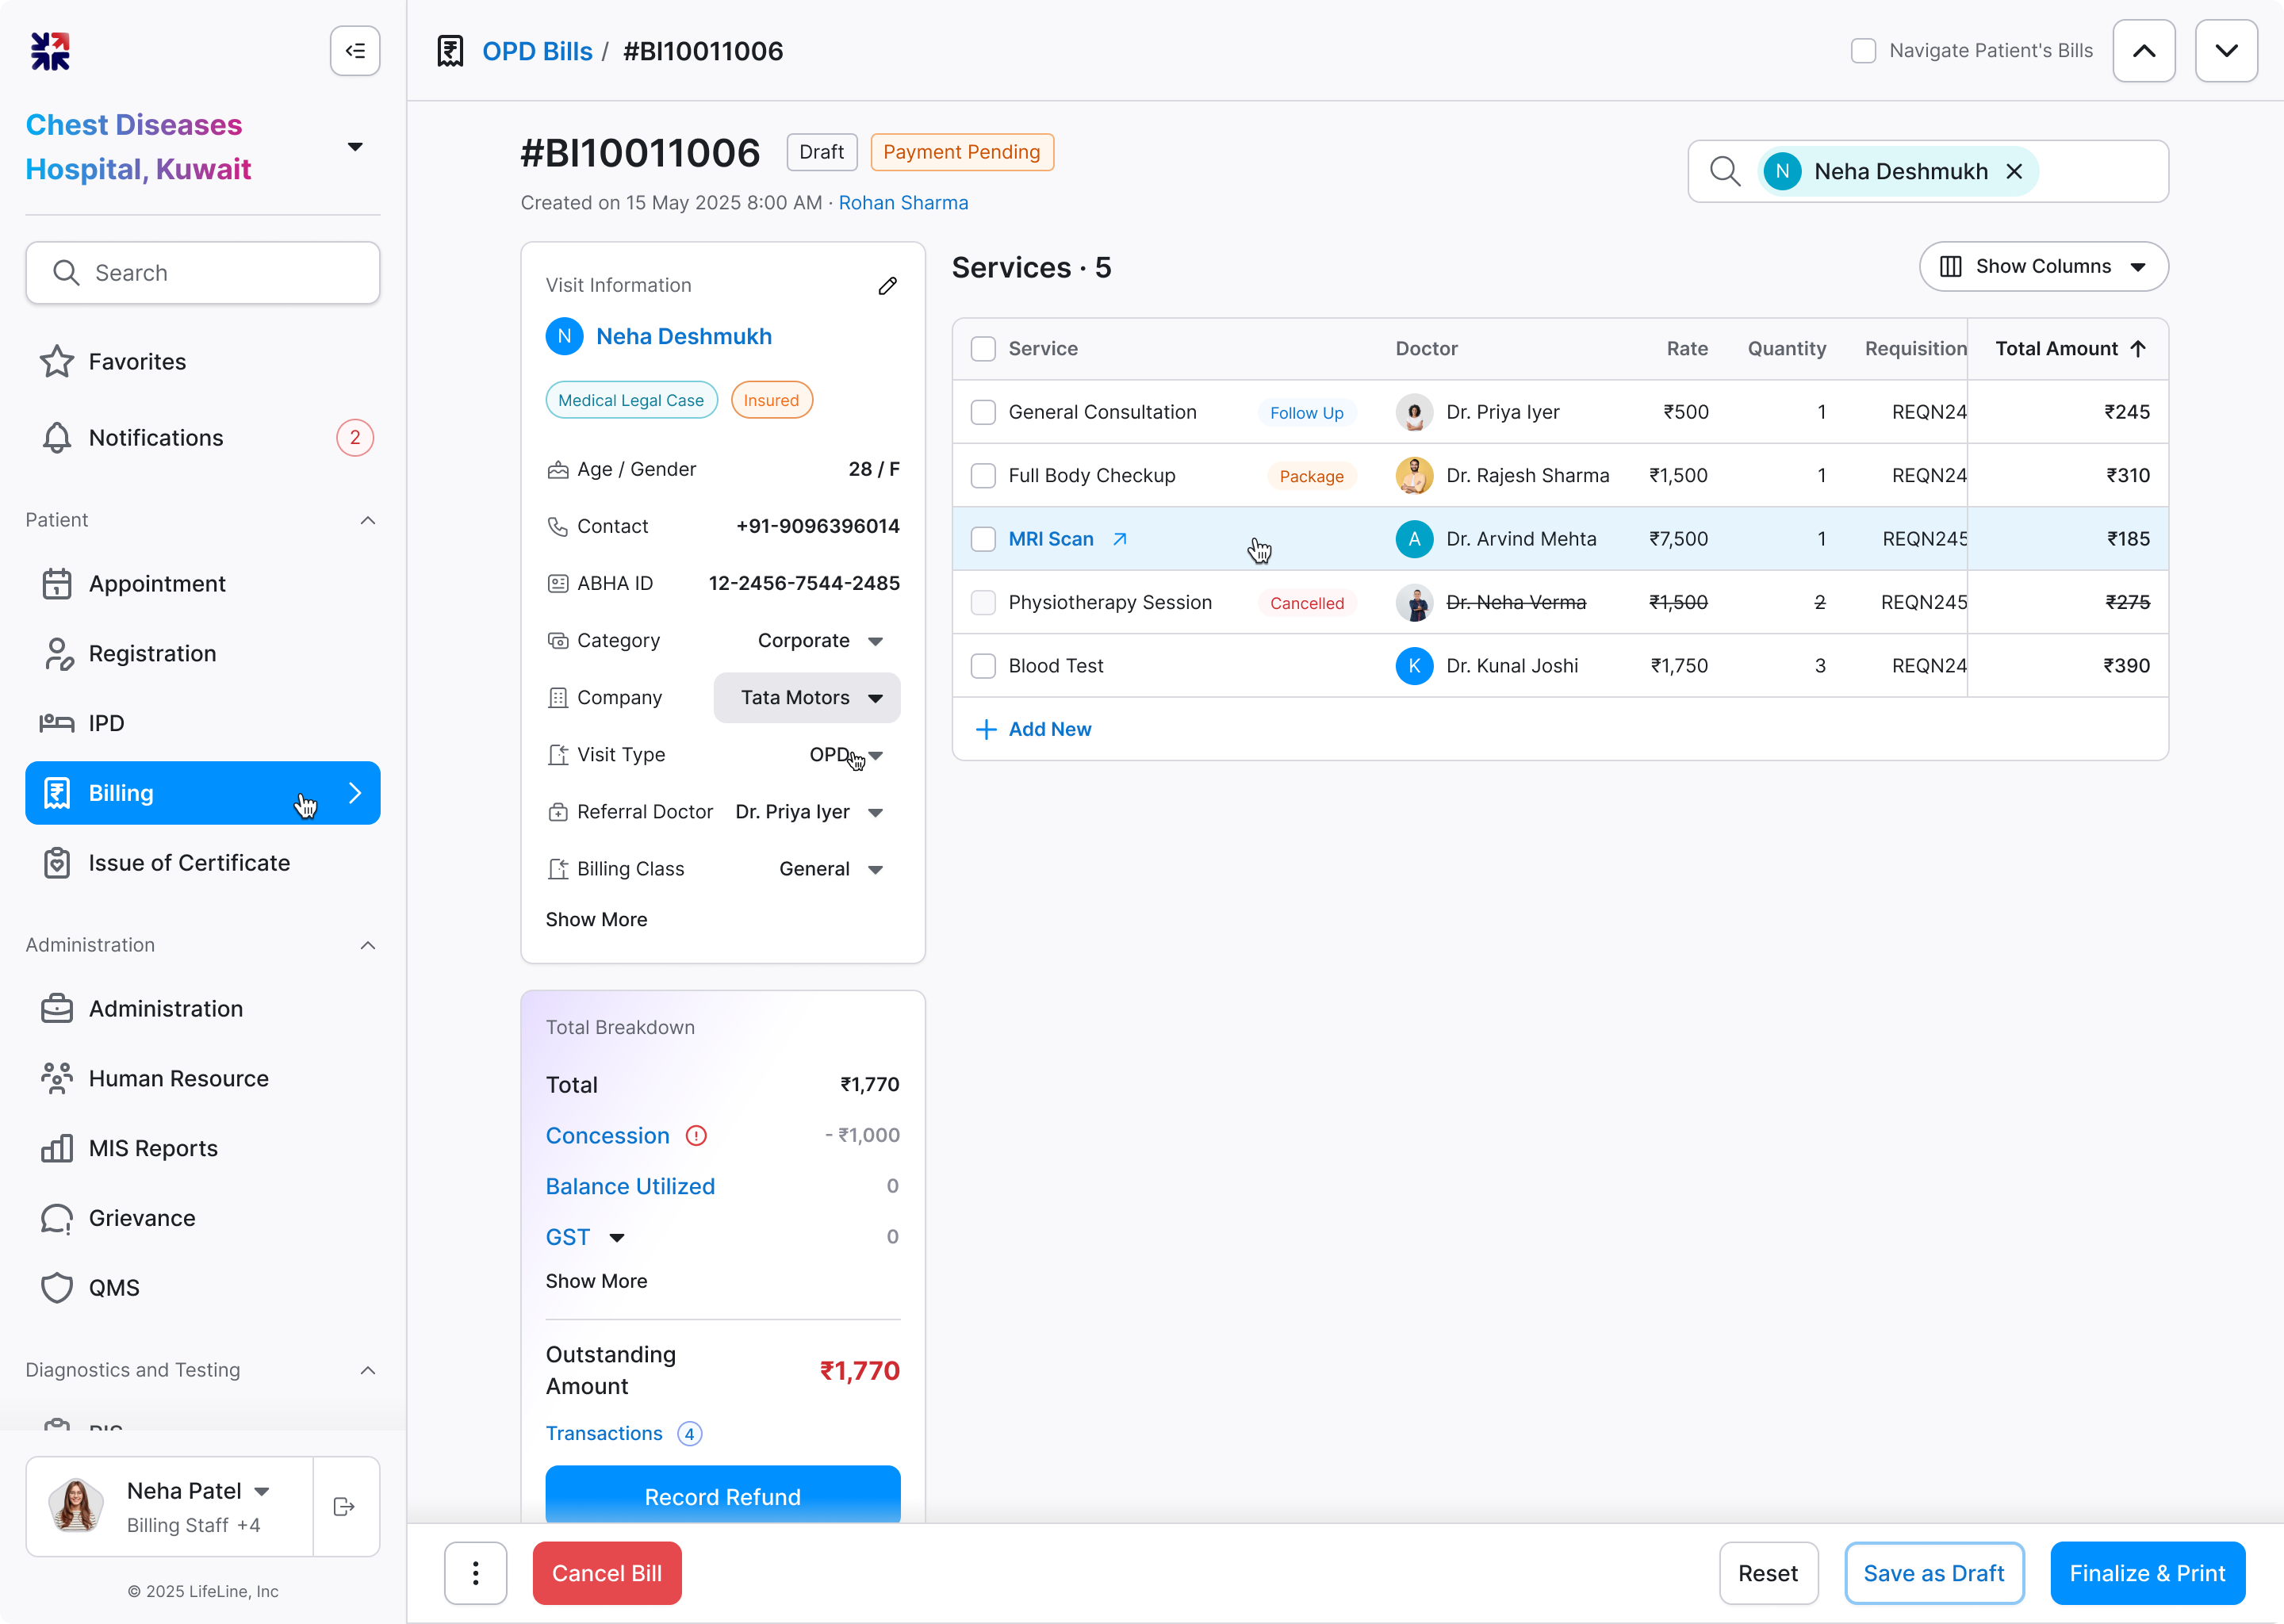Open the Company Tata Motors dropdown
2284x1624 pixels.
tap(807, 698)
